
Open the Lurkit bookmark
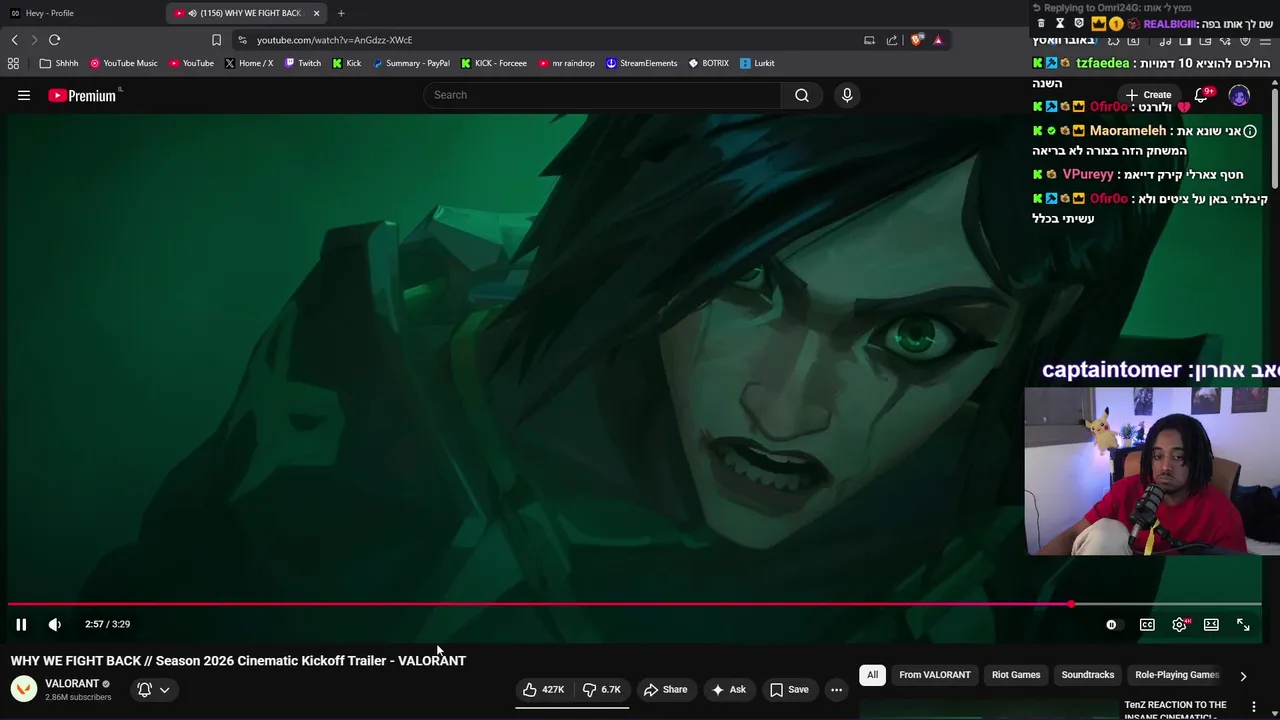click(758, 63)
